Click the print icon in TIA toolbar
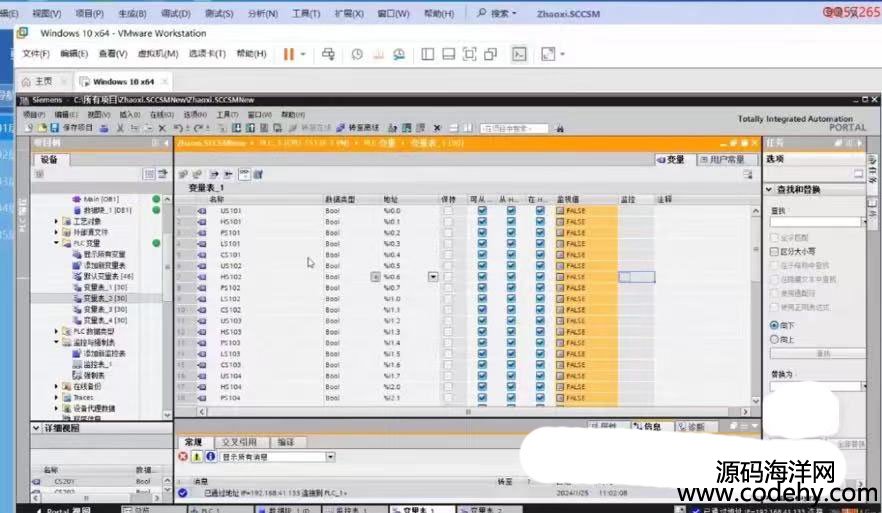 pyautogui.click(x=104, y=128)
